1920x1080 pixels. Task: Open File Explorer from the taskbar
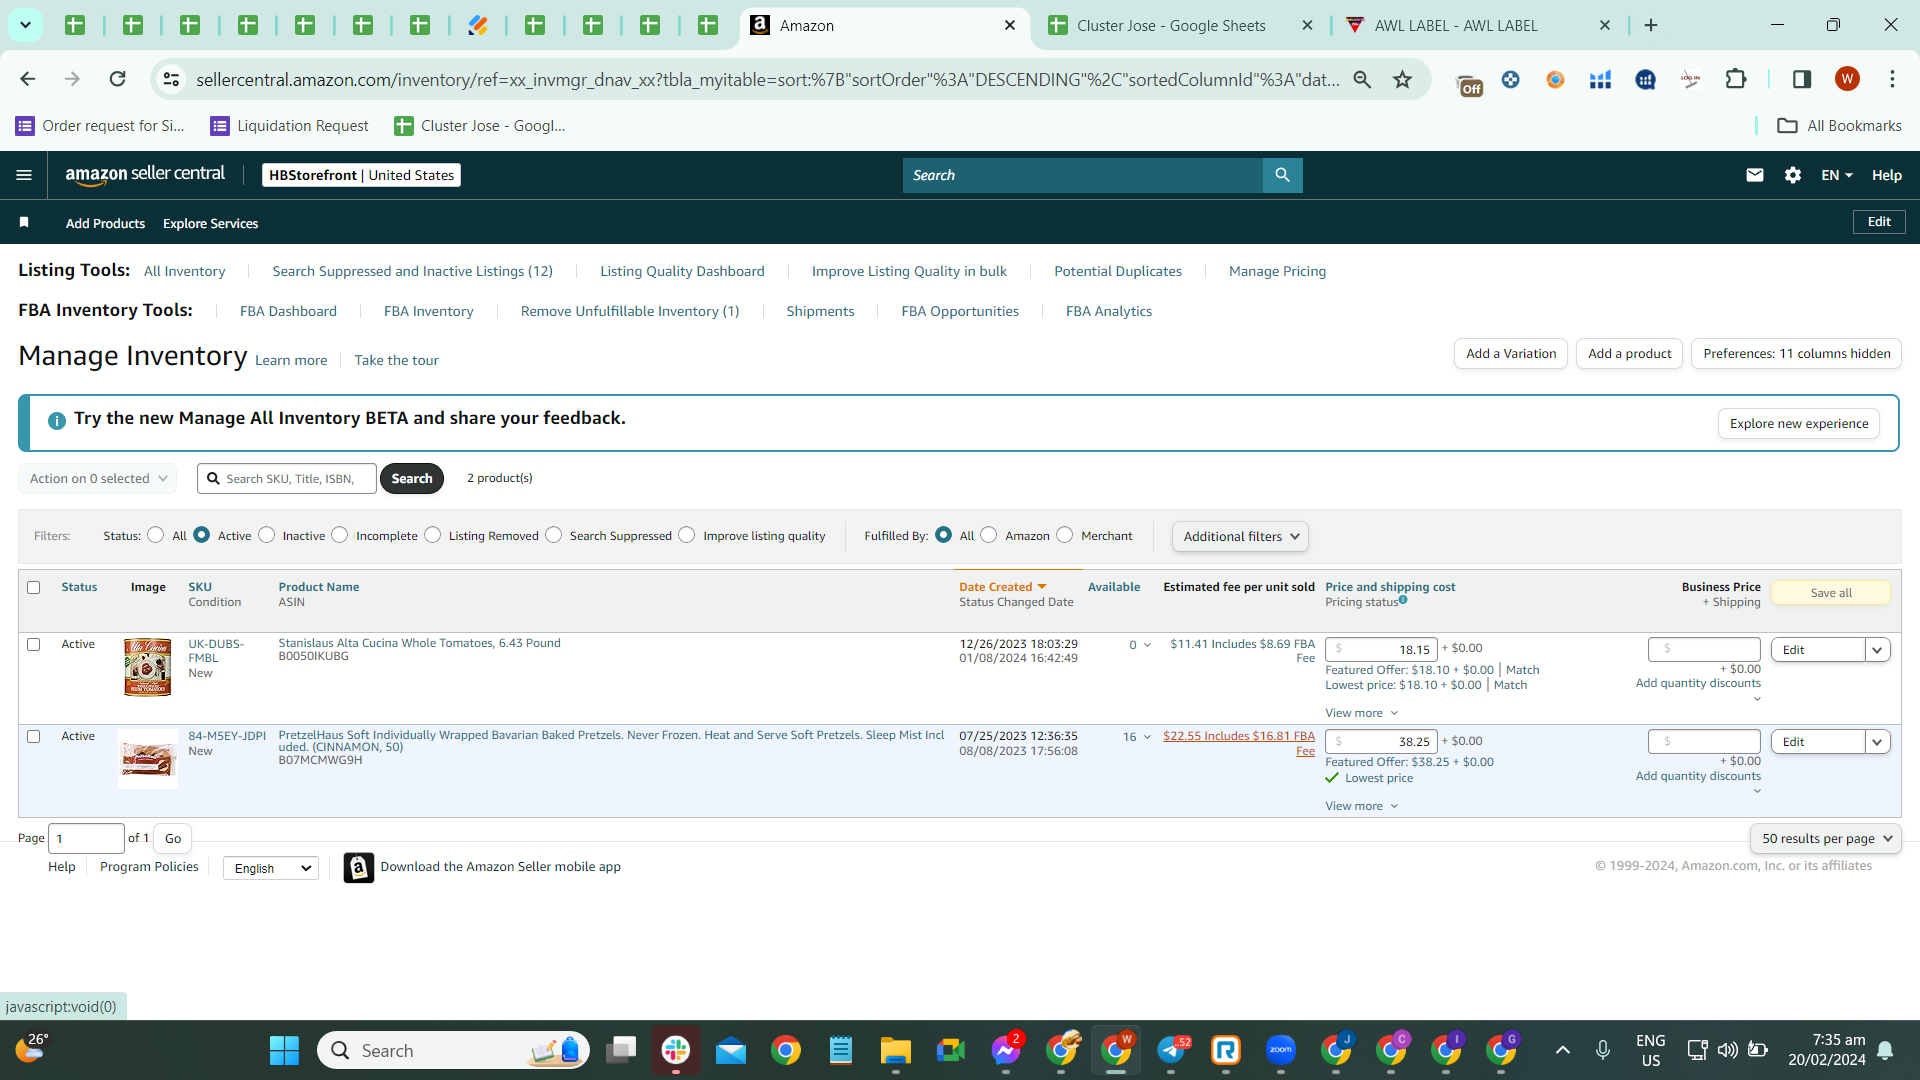(895, 1050)
